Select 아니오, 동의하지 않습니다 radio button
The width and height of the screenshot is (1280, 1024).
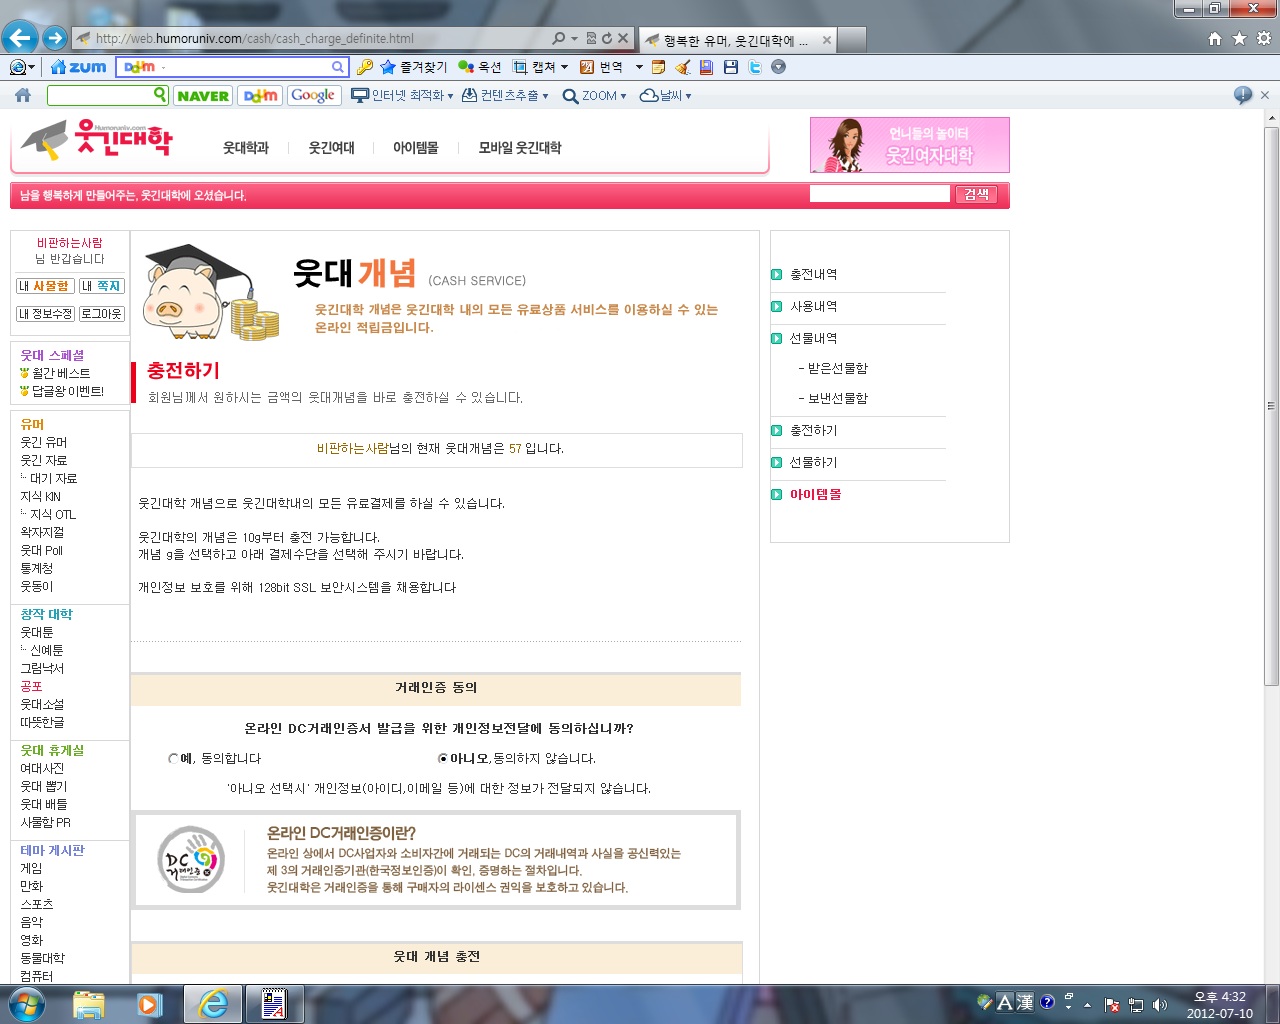click(442, 758)
